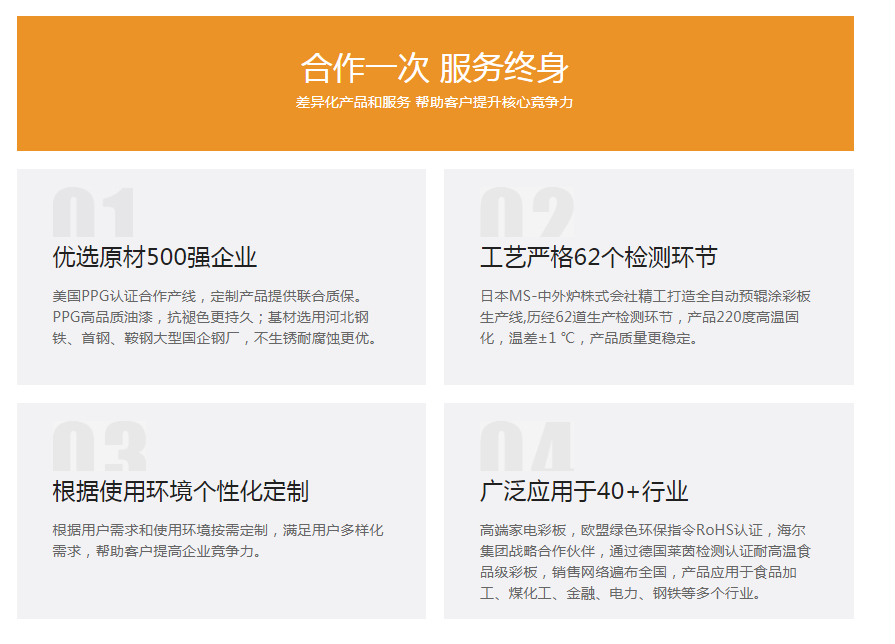
Task: Click the line mentioning 温差±1 ℃
Action: (589, 338)
